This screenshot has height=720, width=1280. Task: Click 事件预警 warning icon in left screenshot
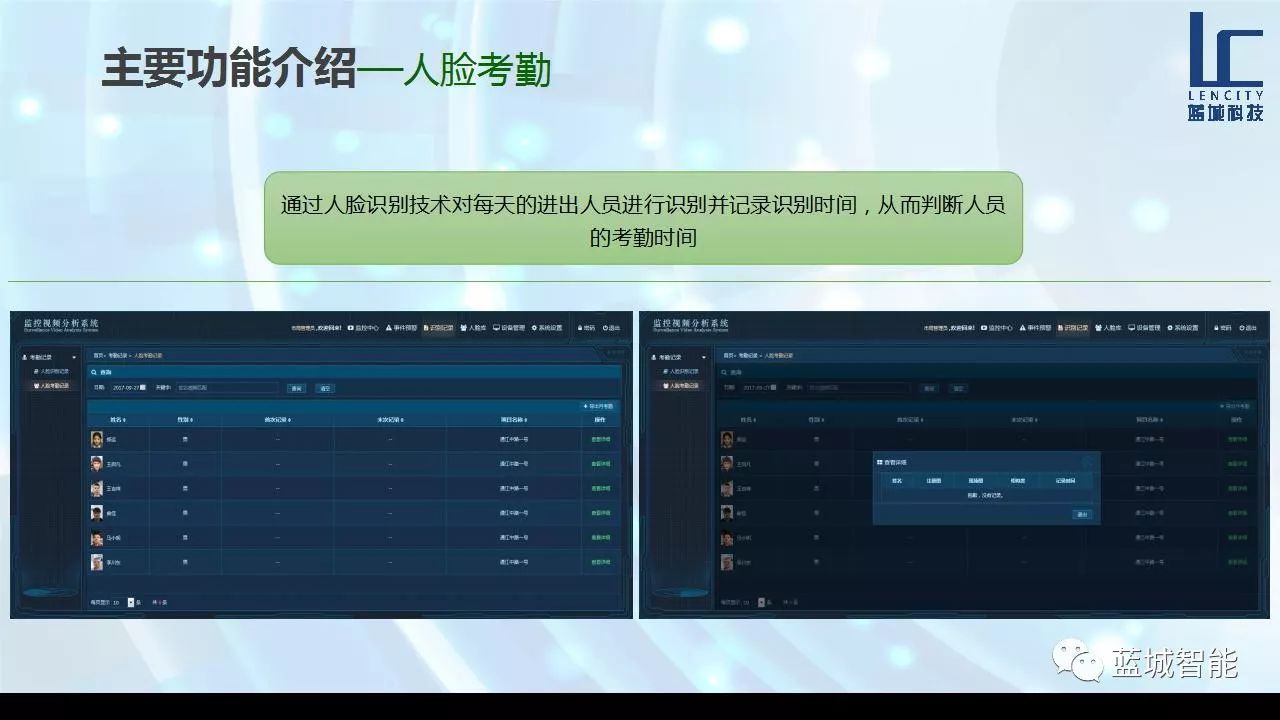pos(390,328)
